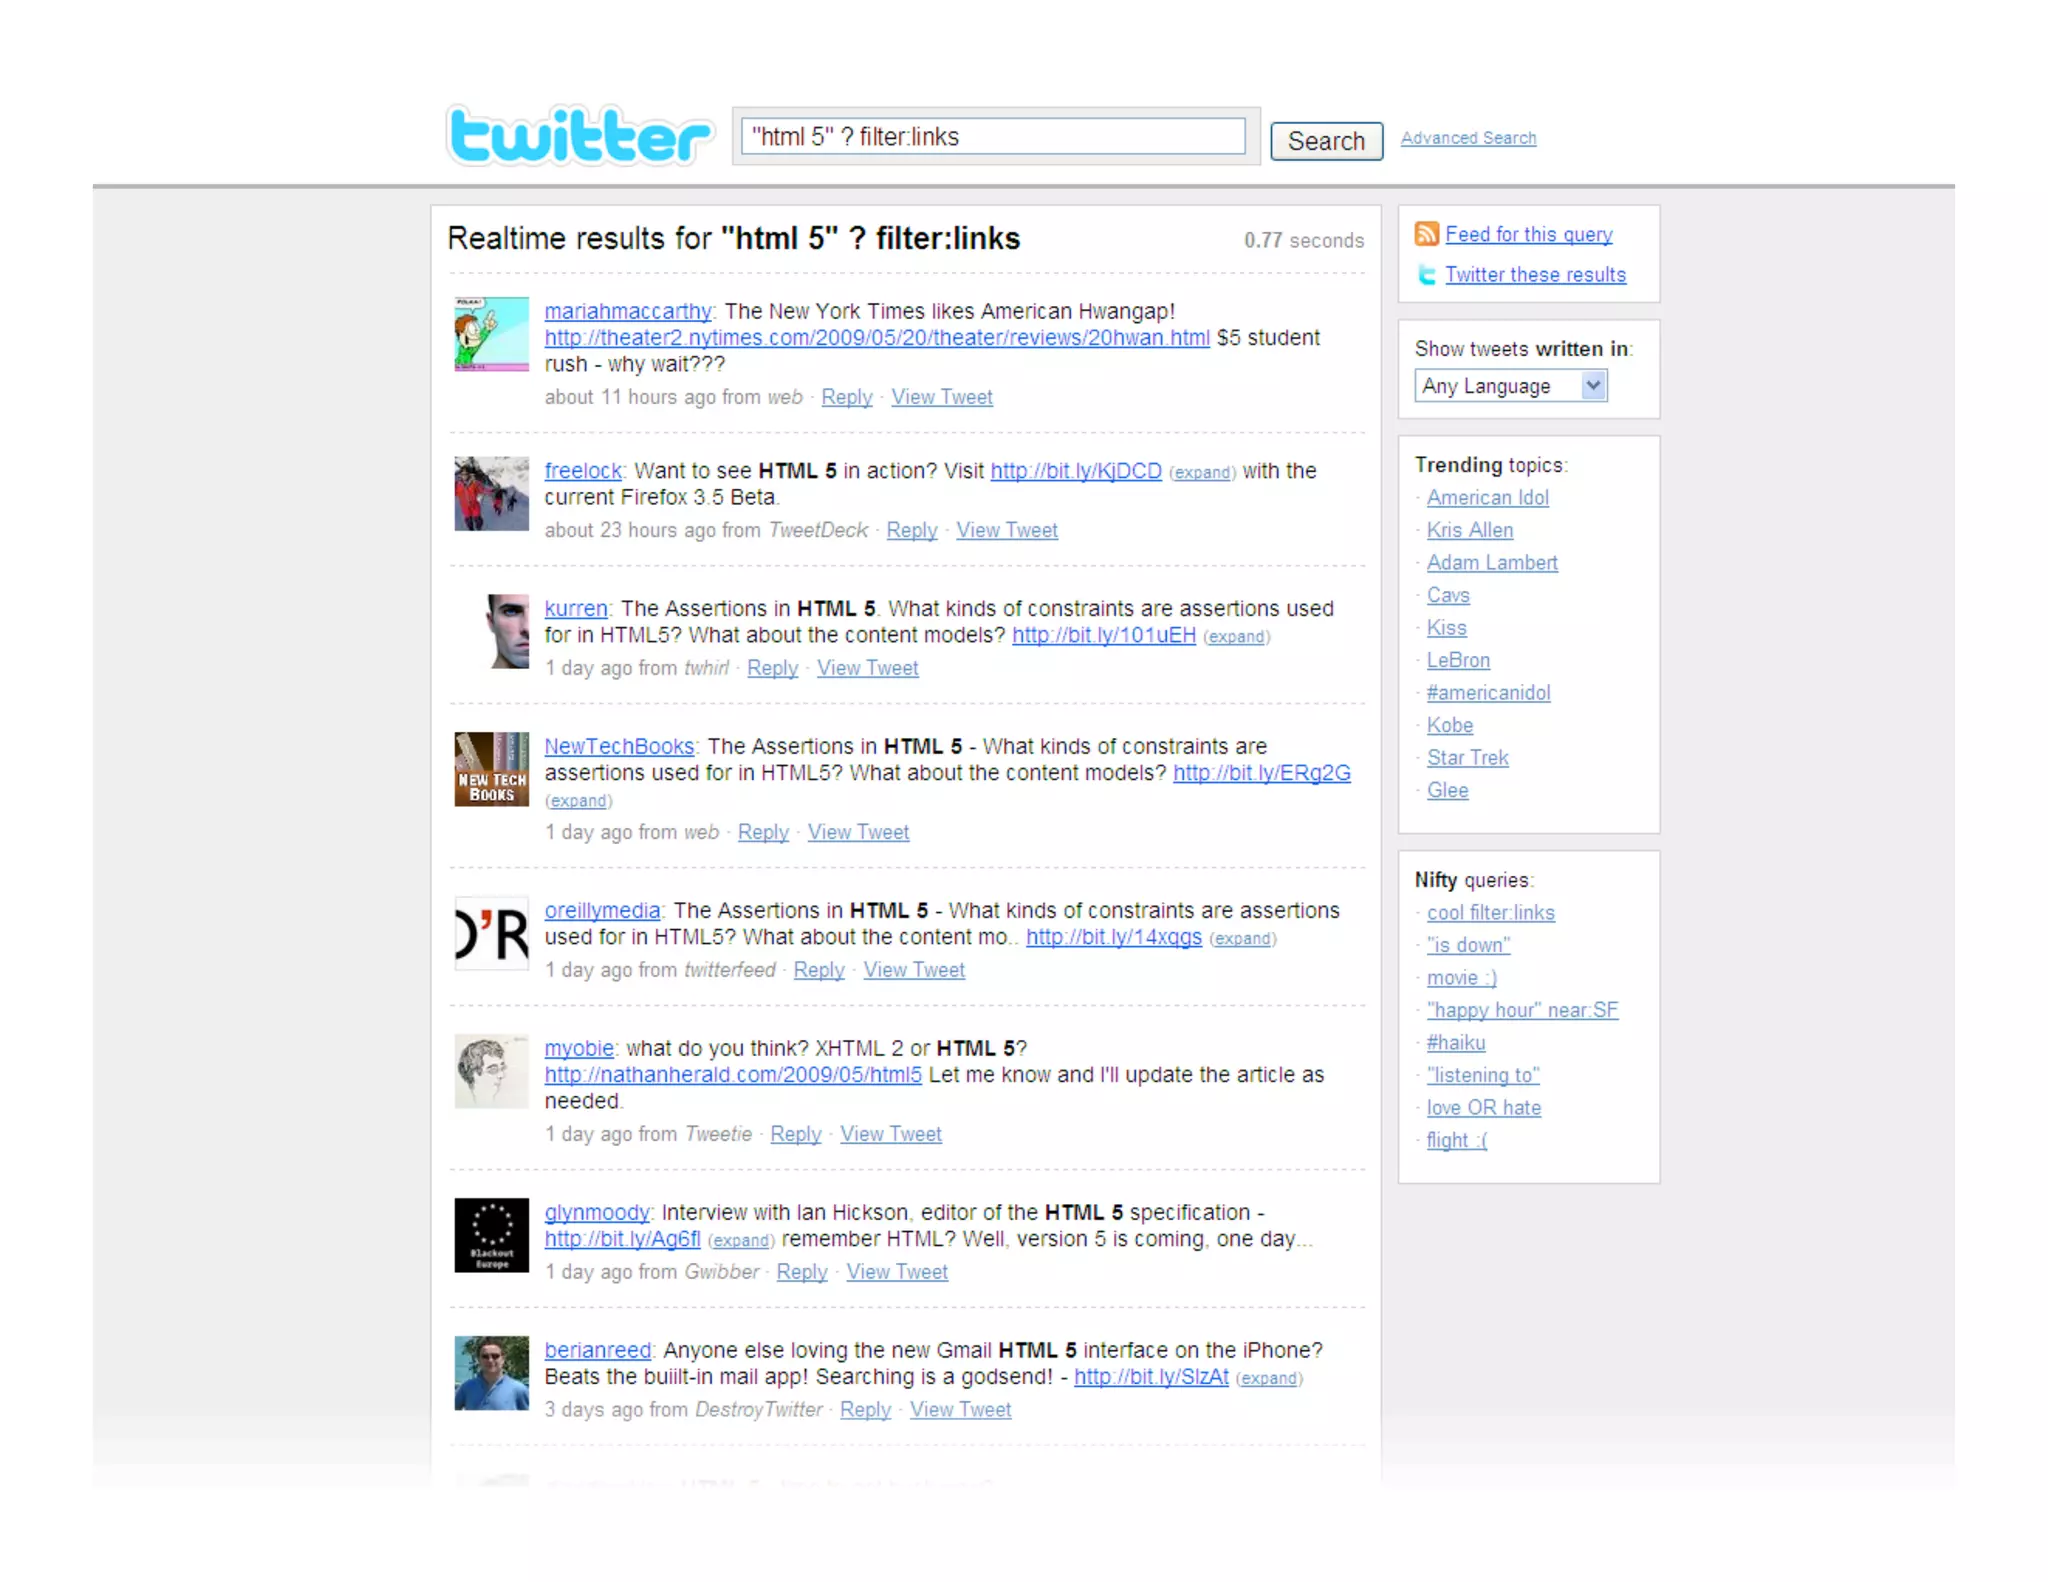This screenshot has width=2048, height=1582.
Task: Reply to mariahmaccarthy's tweet
Action: click(x=846, y=397)
